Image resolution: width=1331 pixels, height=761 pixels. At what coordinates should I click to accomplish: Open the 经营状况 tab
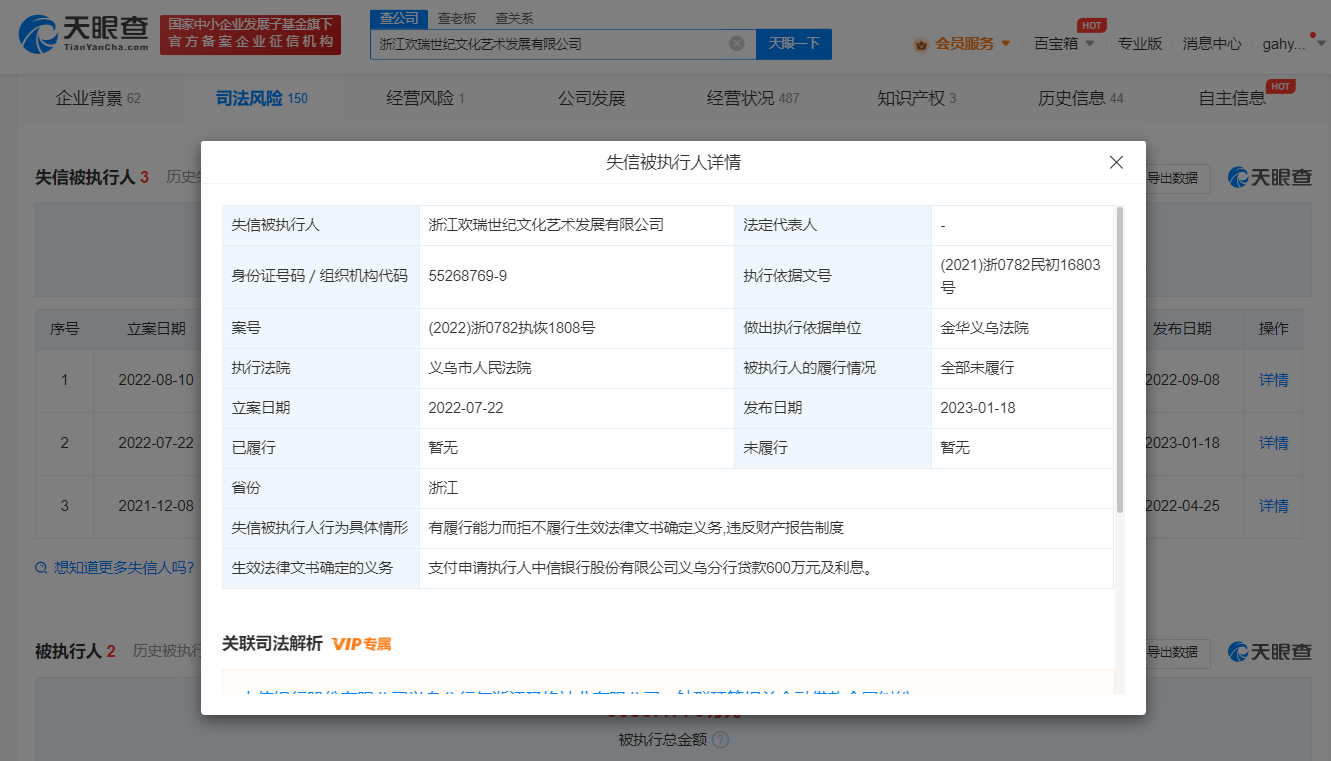[752, 98]
